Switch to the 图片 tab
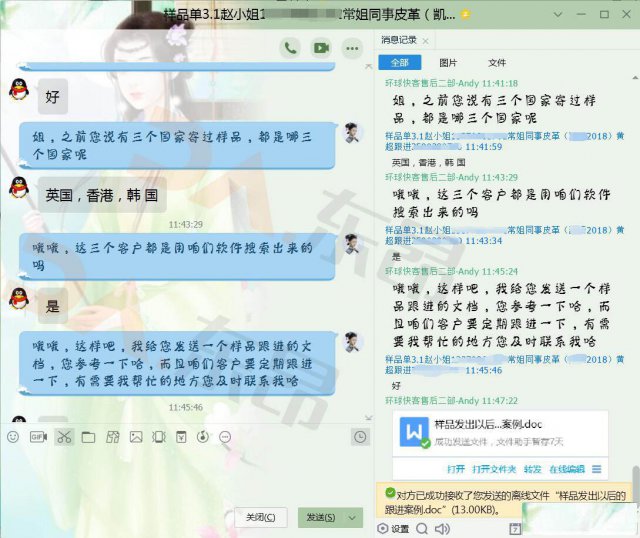 pyautogui.click(x=448, y=62)
